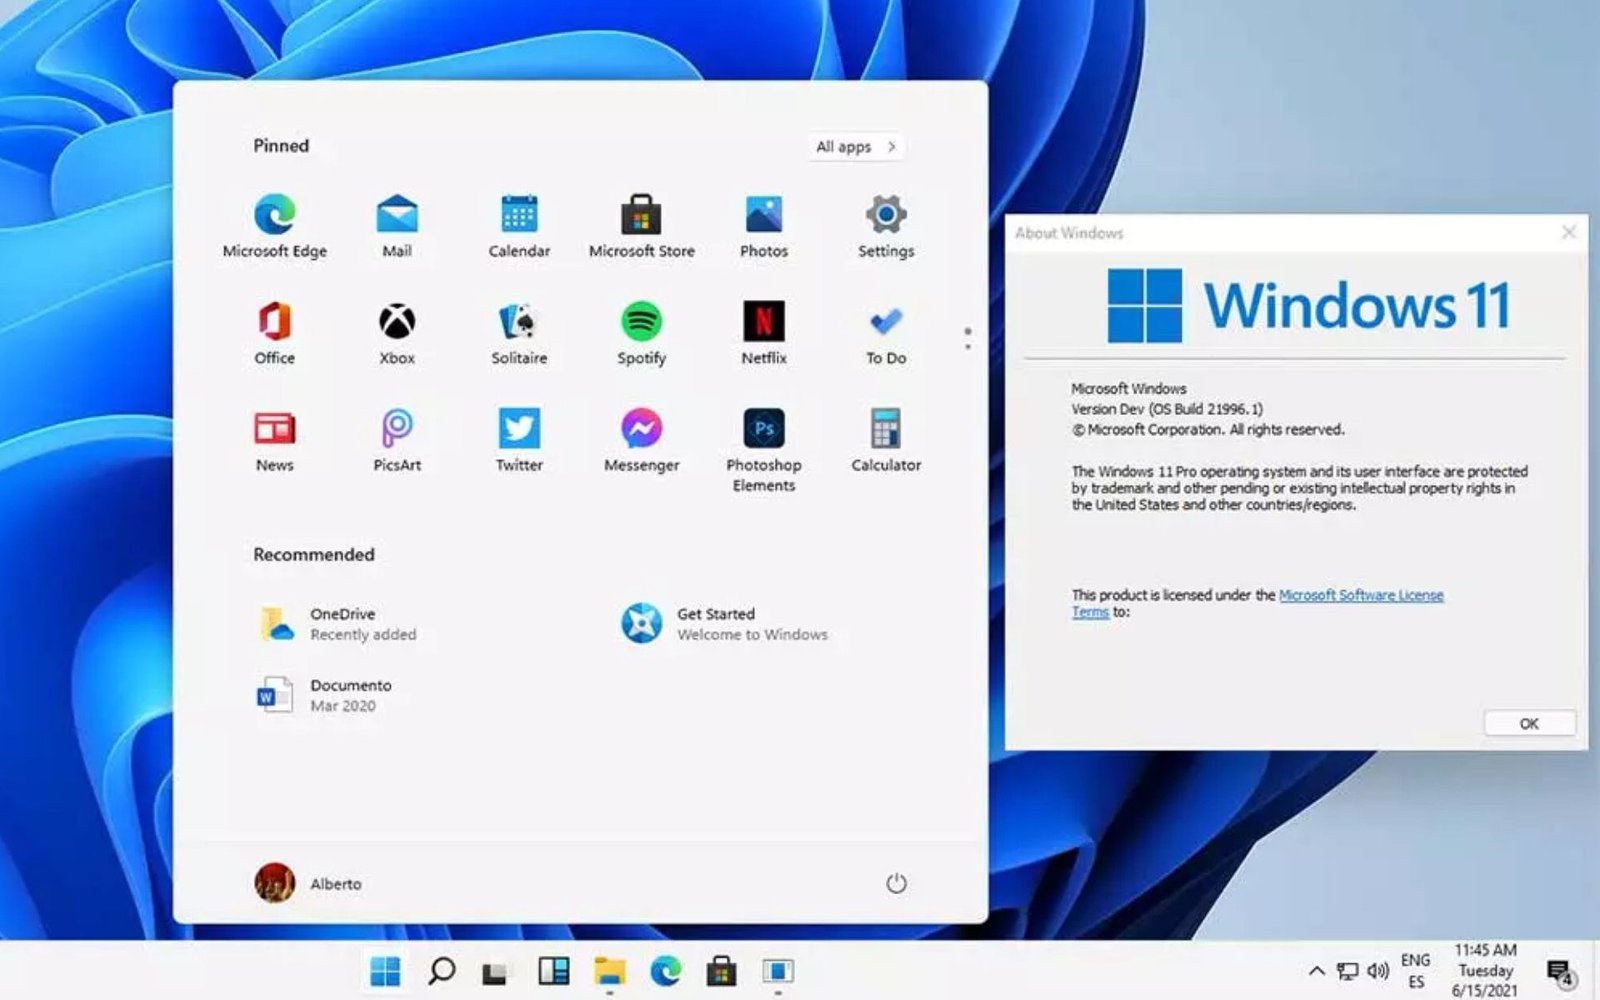
Task: Open network status in system tray
Action: click(1347, 971)
